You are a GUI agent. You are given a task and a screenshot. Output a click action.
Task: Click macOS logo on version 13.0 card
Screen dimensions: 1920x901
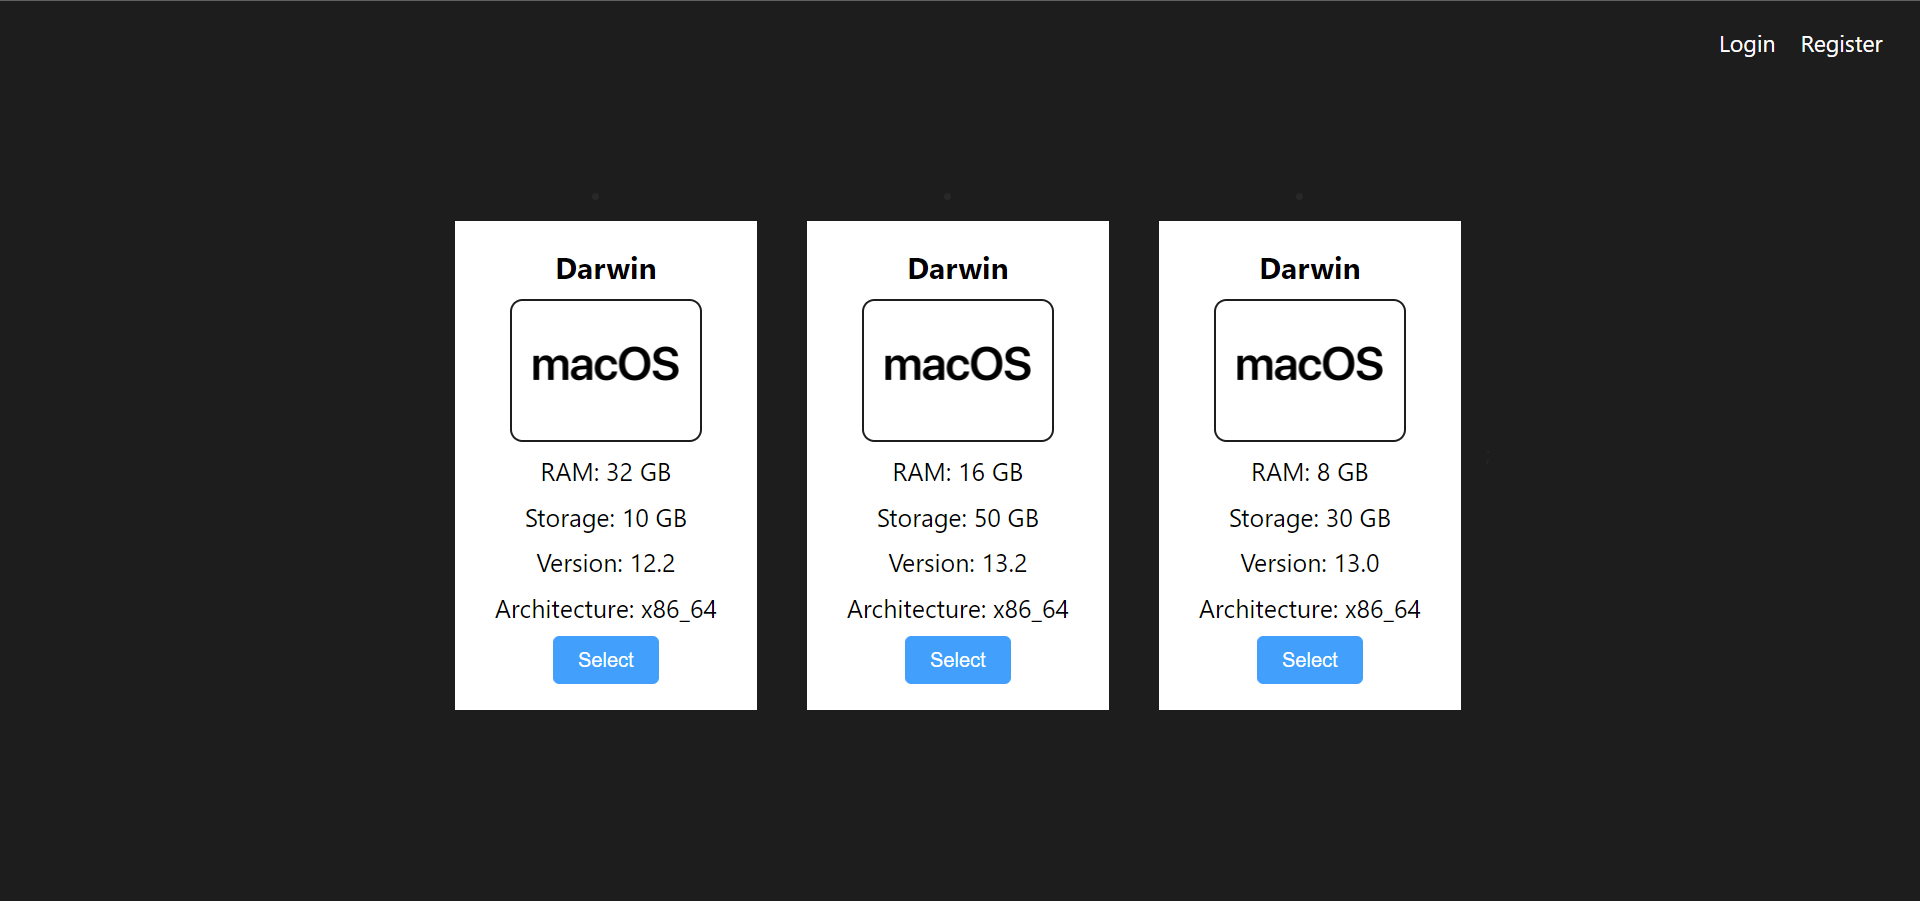[1310, 370]
